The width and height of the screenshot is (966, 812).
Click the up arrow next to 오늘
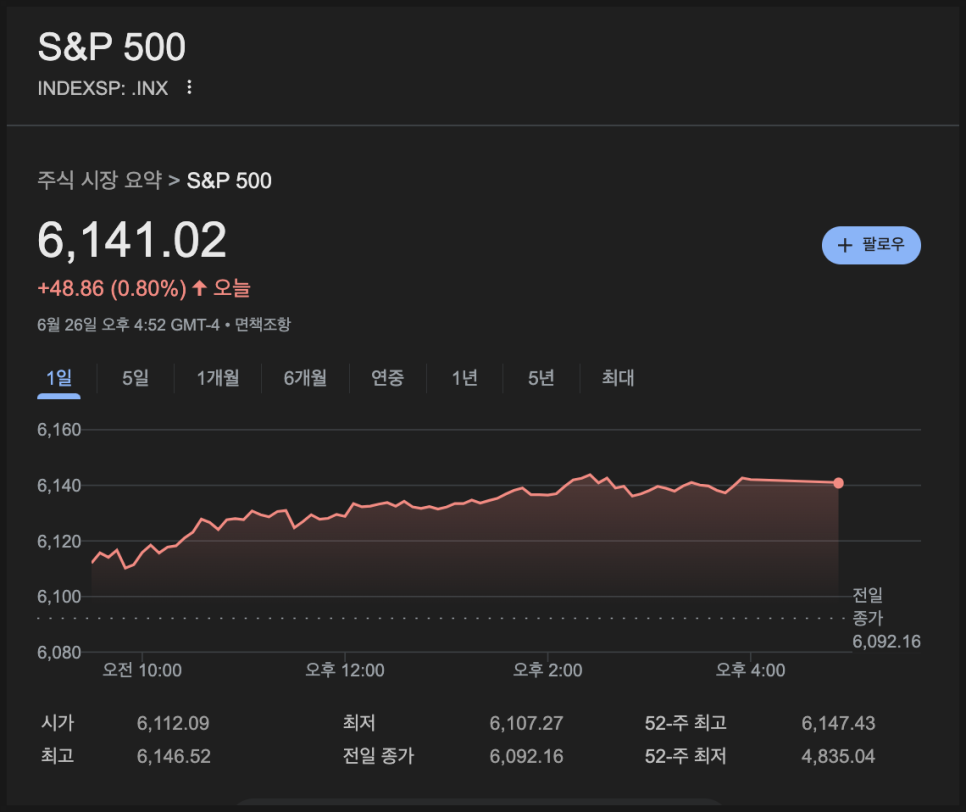tap(199, 288)
